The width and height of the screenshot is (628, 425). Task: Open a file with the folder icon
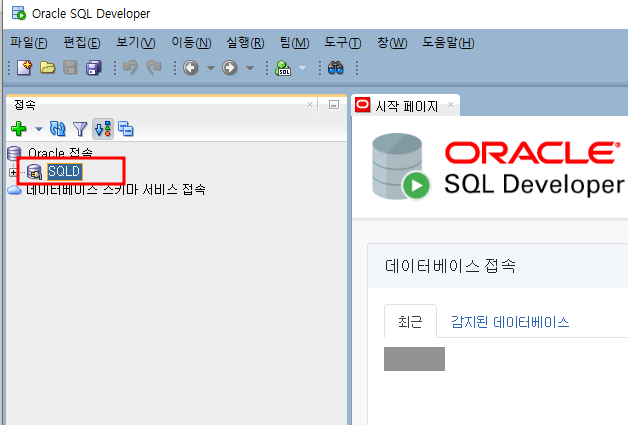(47, 67)
